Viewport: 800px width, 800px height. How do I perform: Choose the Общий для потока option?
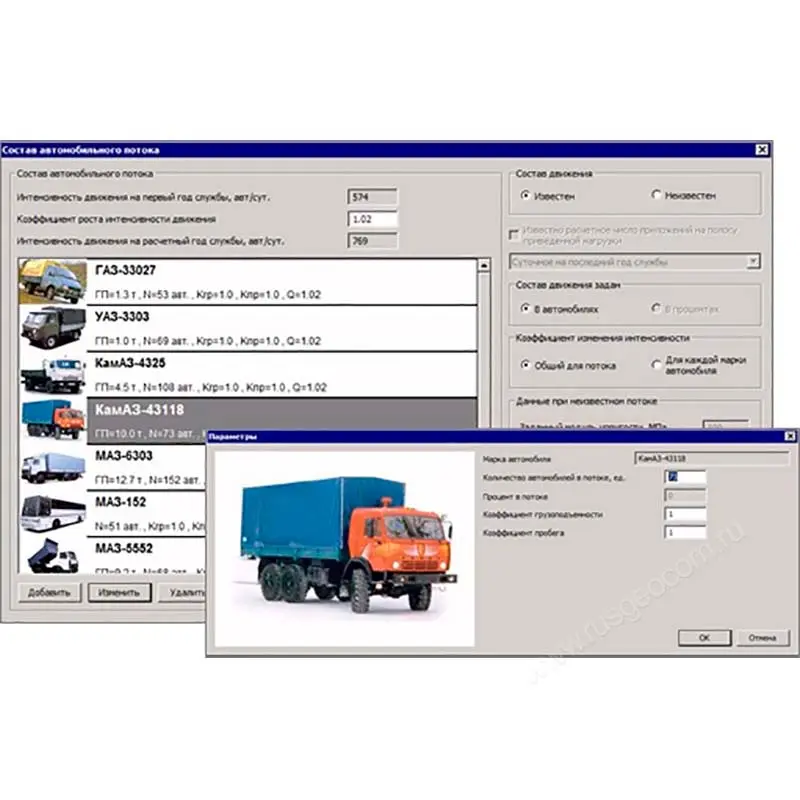pos(526,365)
